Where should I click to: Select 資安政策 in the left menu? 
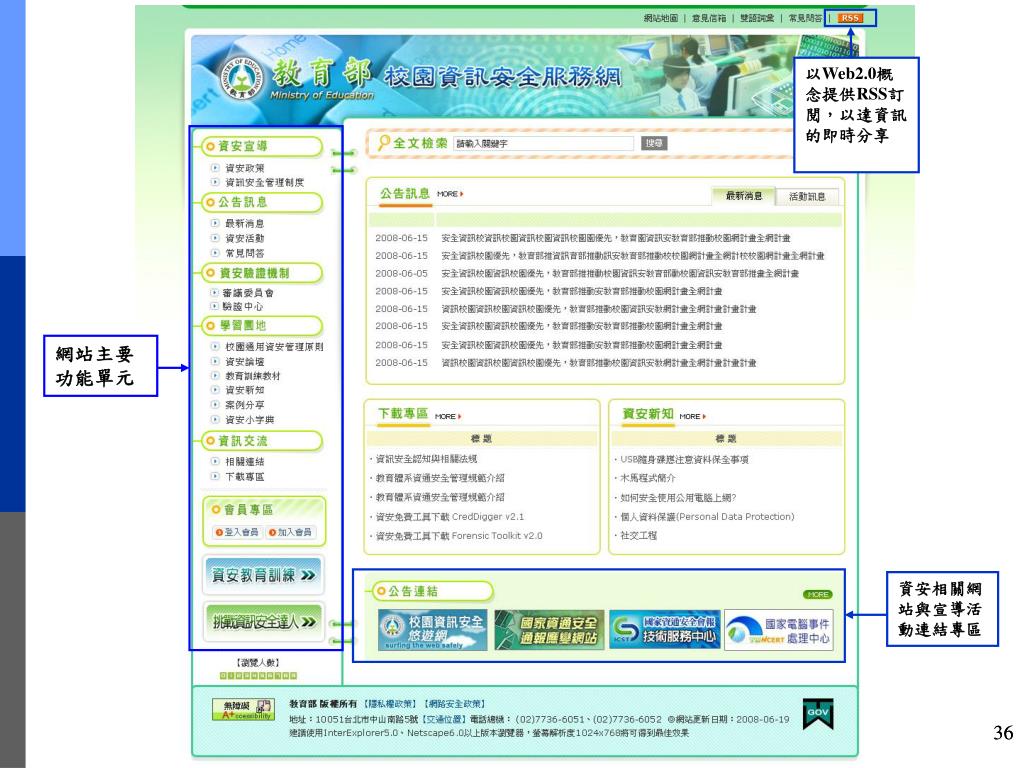[x=245, y=168]
